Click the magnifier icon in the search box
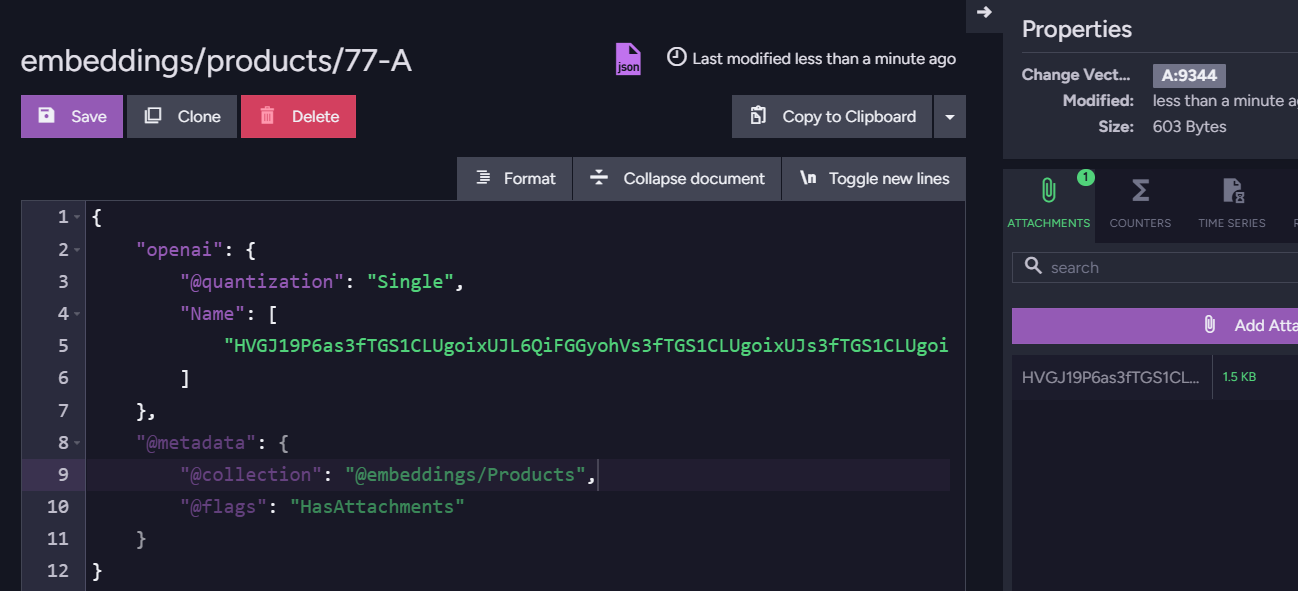1298x591 pixels. click(1033, 267)
